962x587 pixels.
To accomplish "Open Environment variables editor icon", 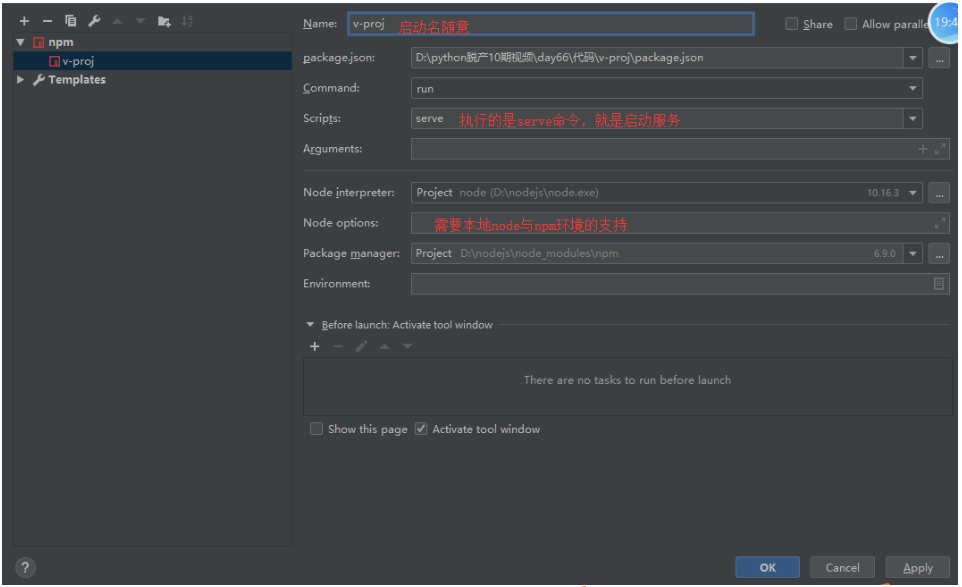I will point(939,284).
